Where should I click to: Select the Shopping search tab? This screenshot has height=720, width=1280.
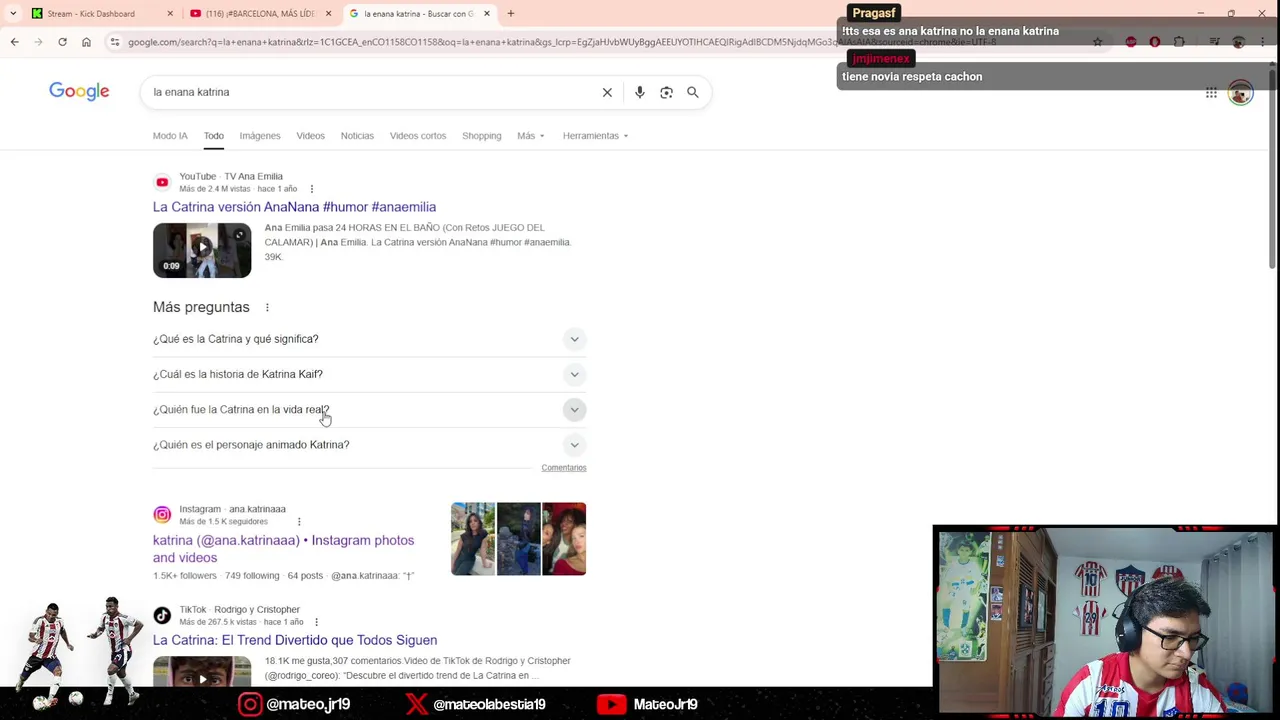[x=481, y=136]
